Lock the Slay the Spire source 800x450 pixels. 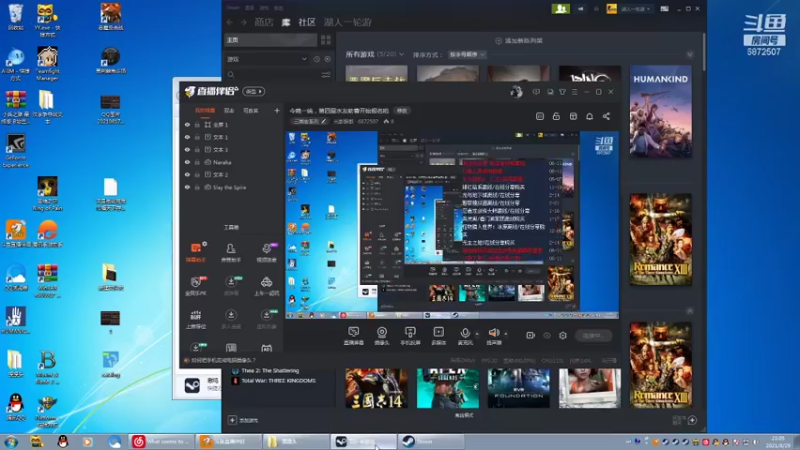[197, 187]
